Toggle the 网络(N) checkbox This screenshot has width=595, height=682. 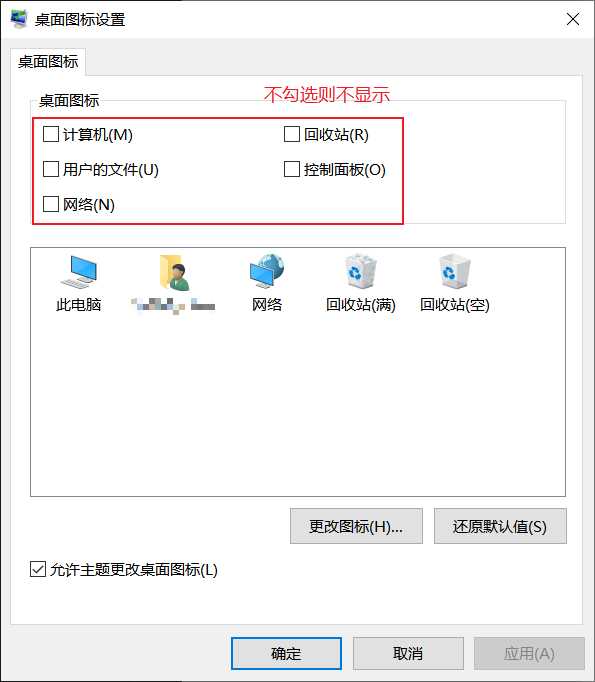[x=51, y=204]
